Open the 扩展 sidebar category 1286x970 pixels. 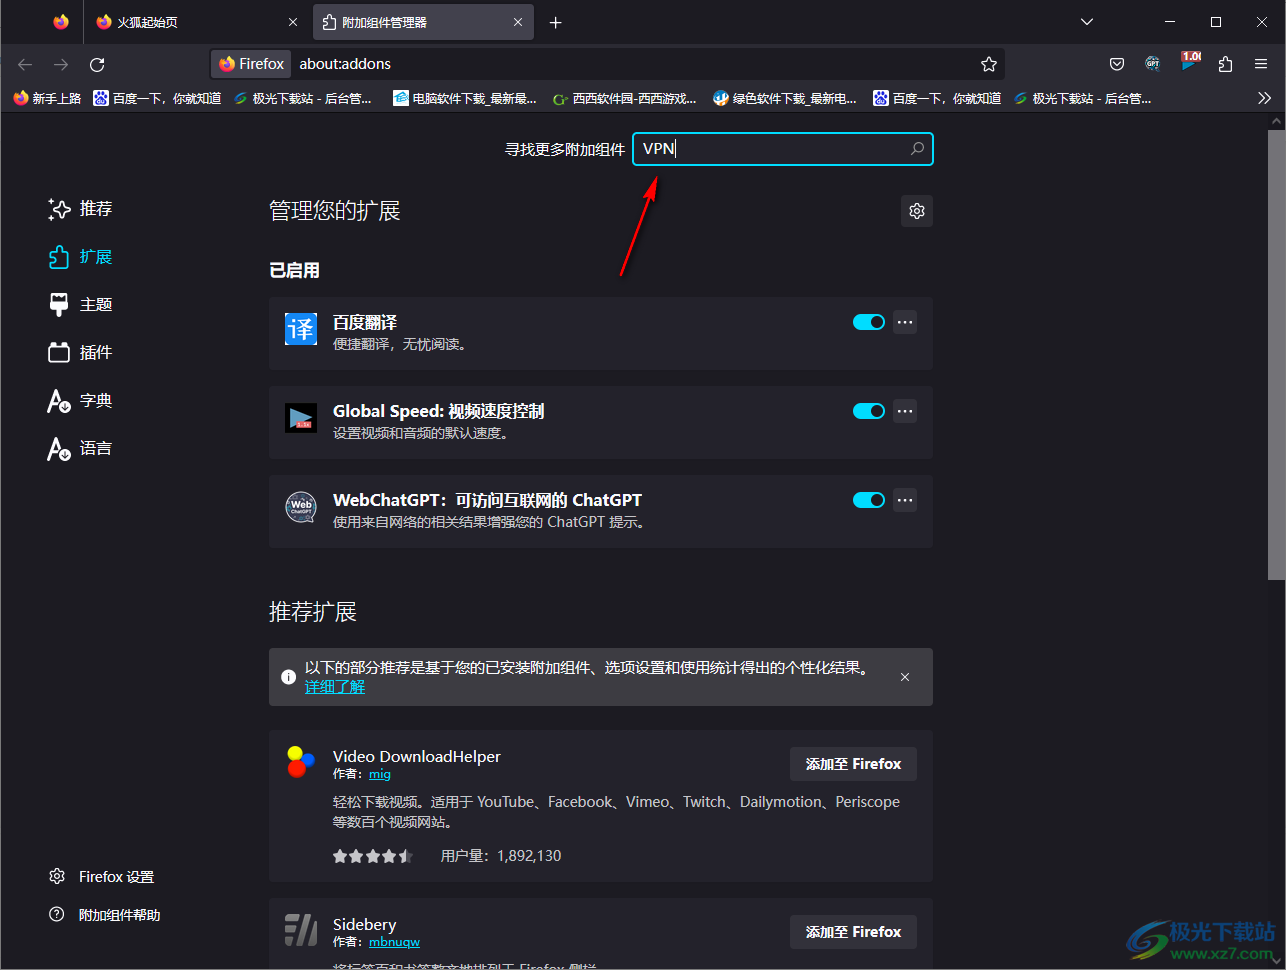(x=81, y=257)
